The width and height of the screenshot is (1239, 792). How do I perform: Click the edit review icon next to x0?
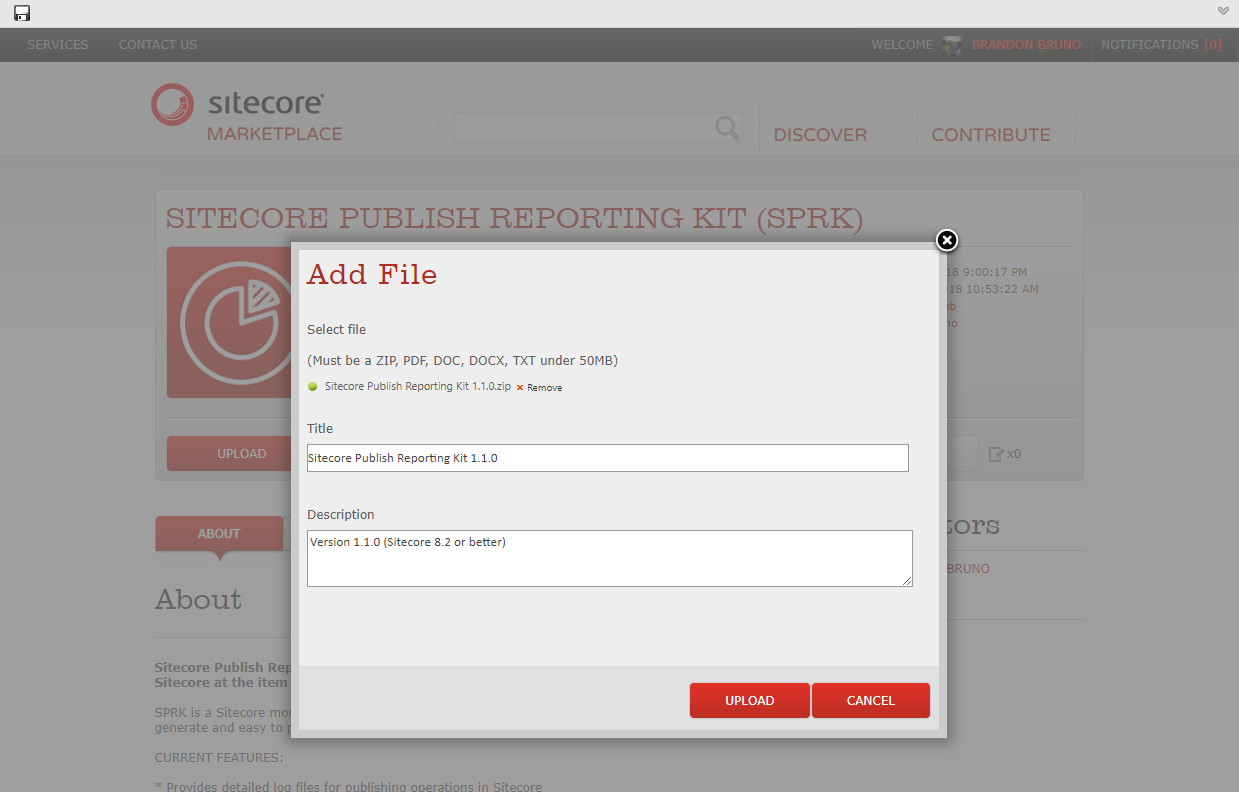pos(996,454)
